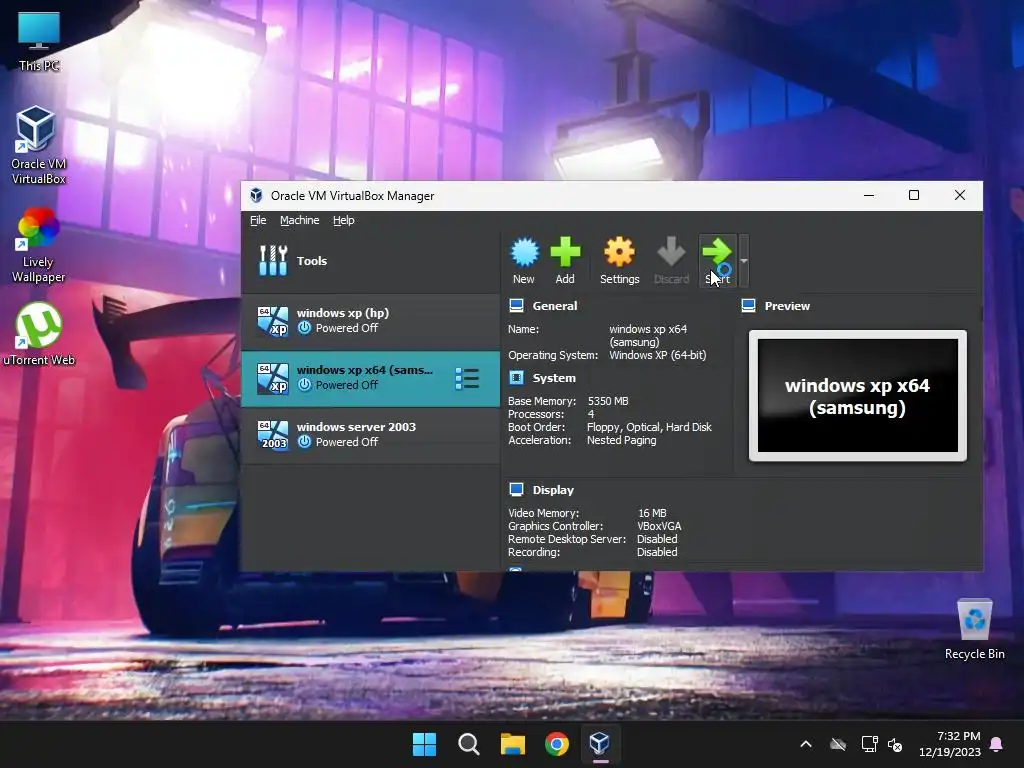Viewport: 1024px width, 768px height.
Task: Click the General section monitor icon
Action: 517,306
